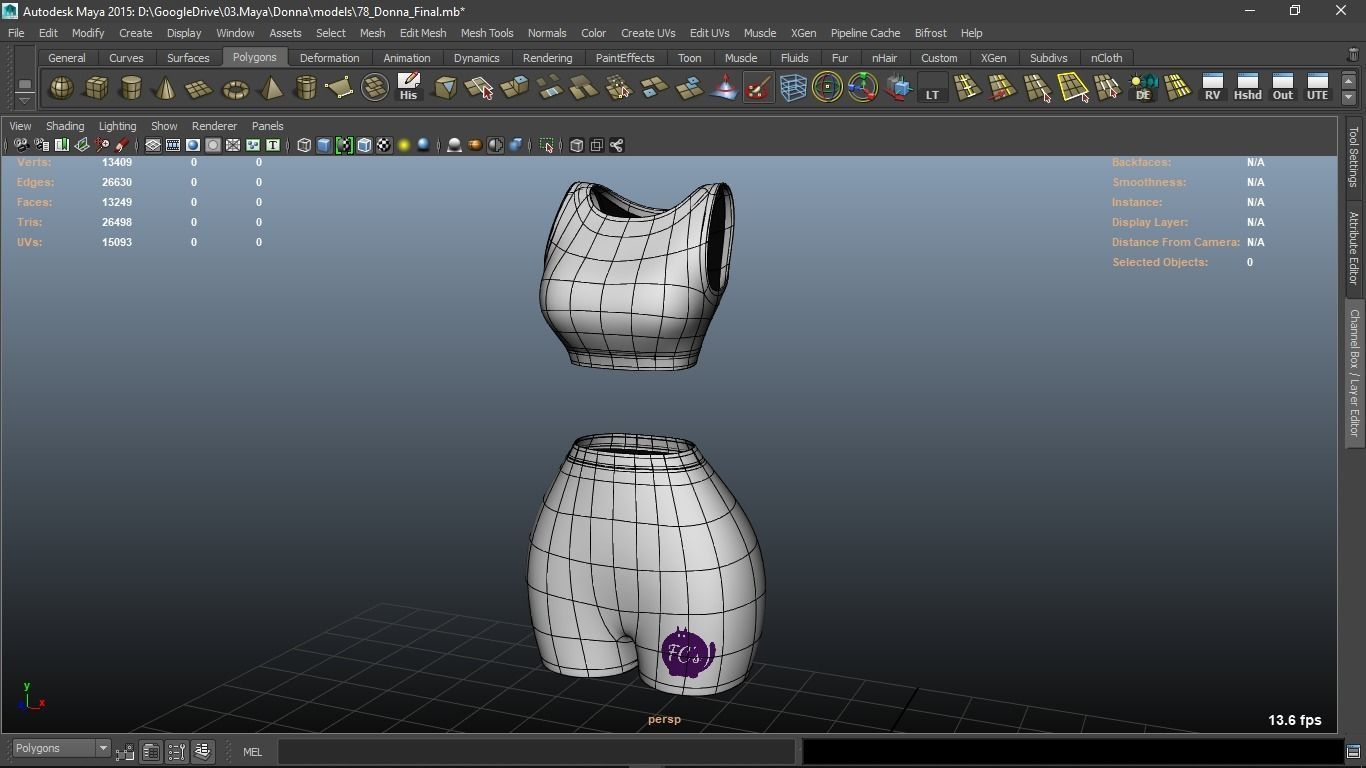Open the shelf options dropdown arrow on left
This screenshot has height=768, width=1366.
coord(24,99)
